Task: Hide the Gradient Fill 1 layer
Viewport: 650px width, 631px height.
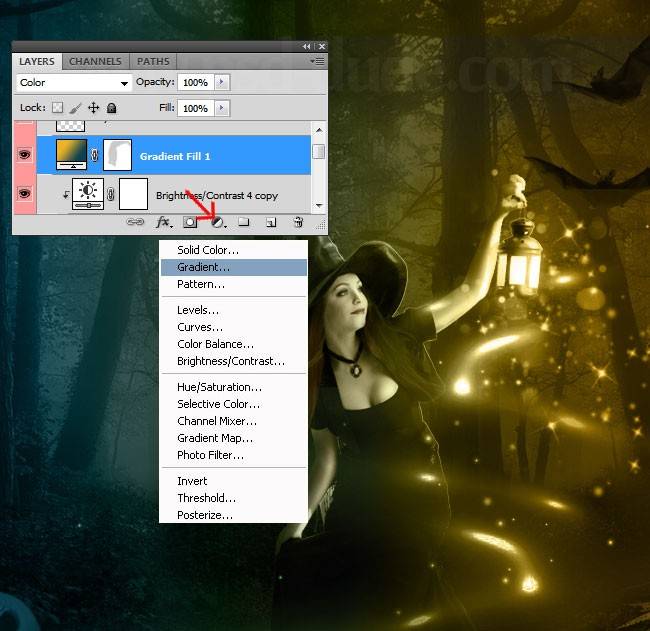Action: click(25, 155)
